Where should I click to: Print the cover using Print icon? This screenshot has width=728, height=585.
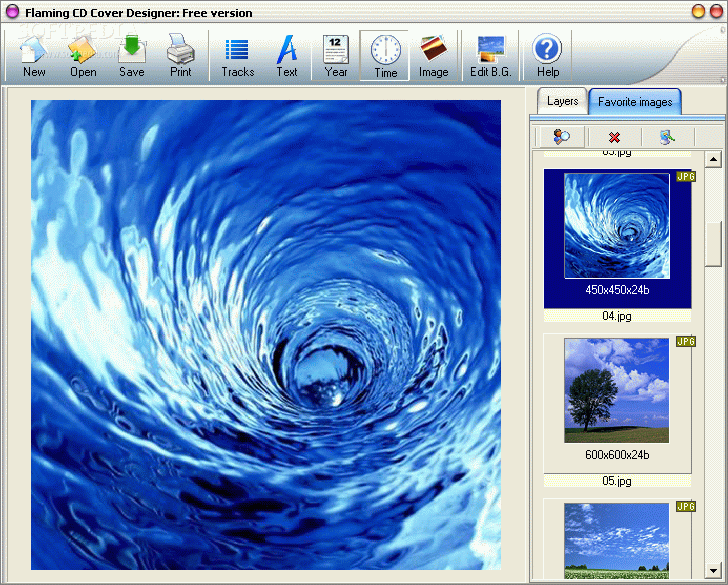[181, 56]
